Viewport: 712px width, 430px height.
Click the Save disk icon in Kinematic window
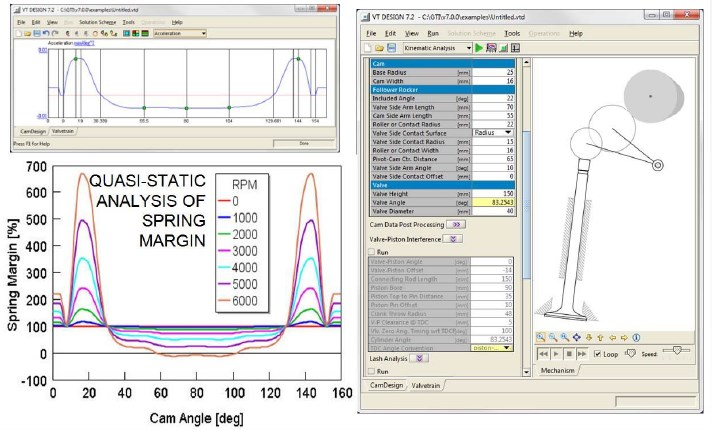390,47
